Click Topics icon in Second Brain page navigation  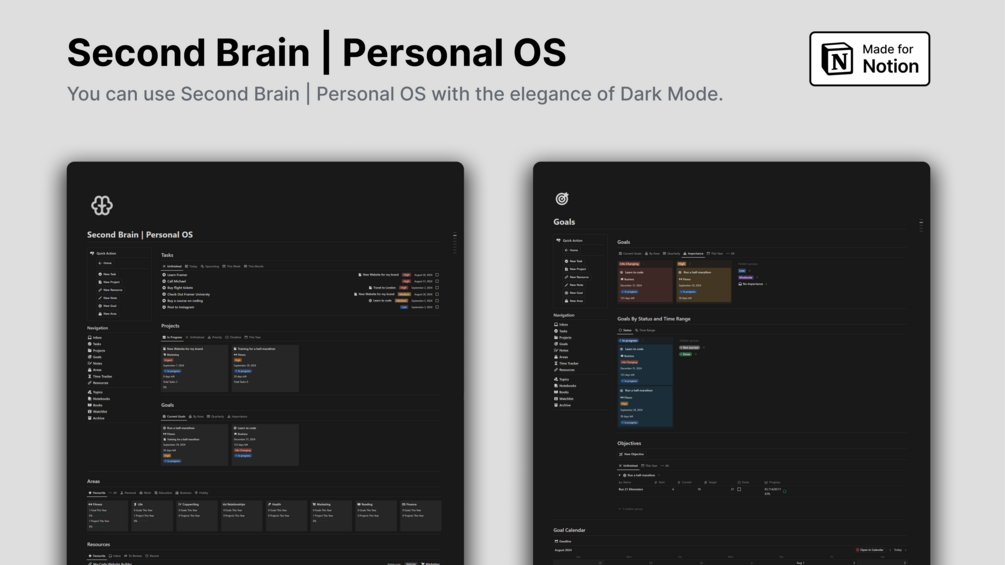(90, 392)
